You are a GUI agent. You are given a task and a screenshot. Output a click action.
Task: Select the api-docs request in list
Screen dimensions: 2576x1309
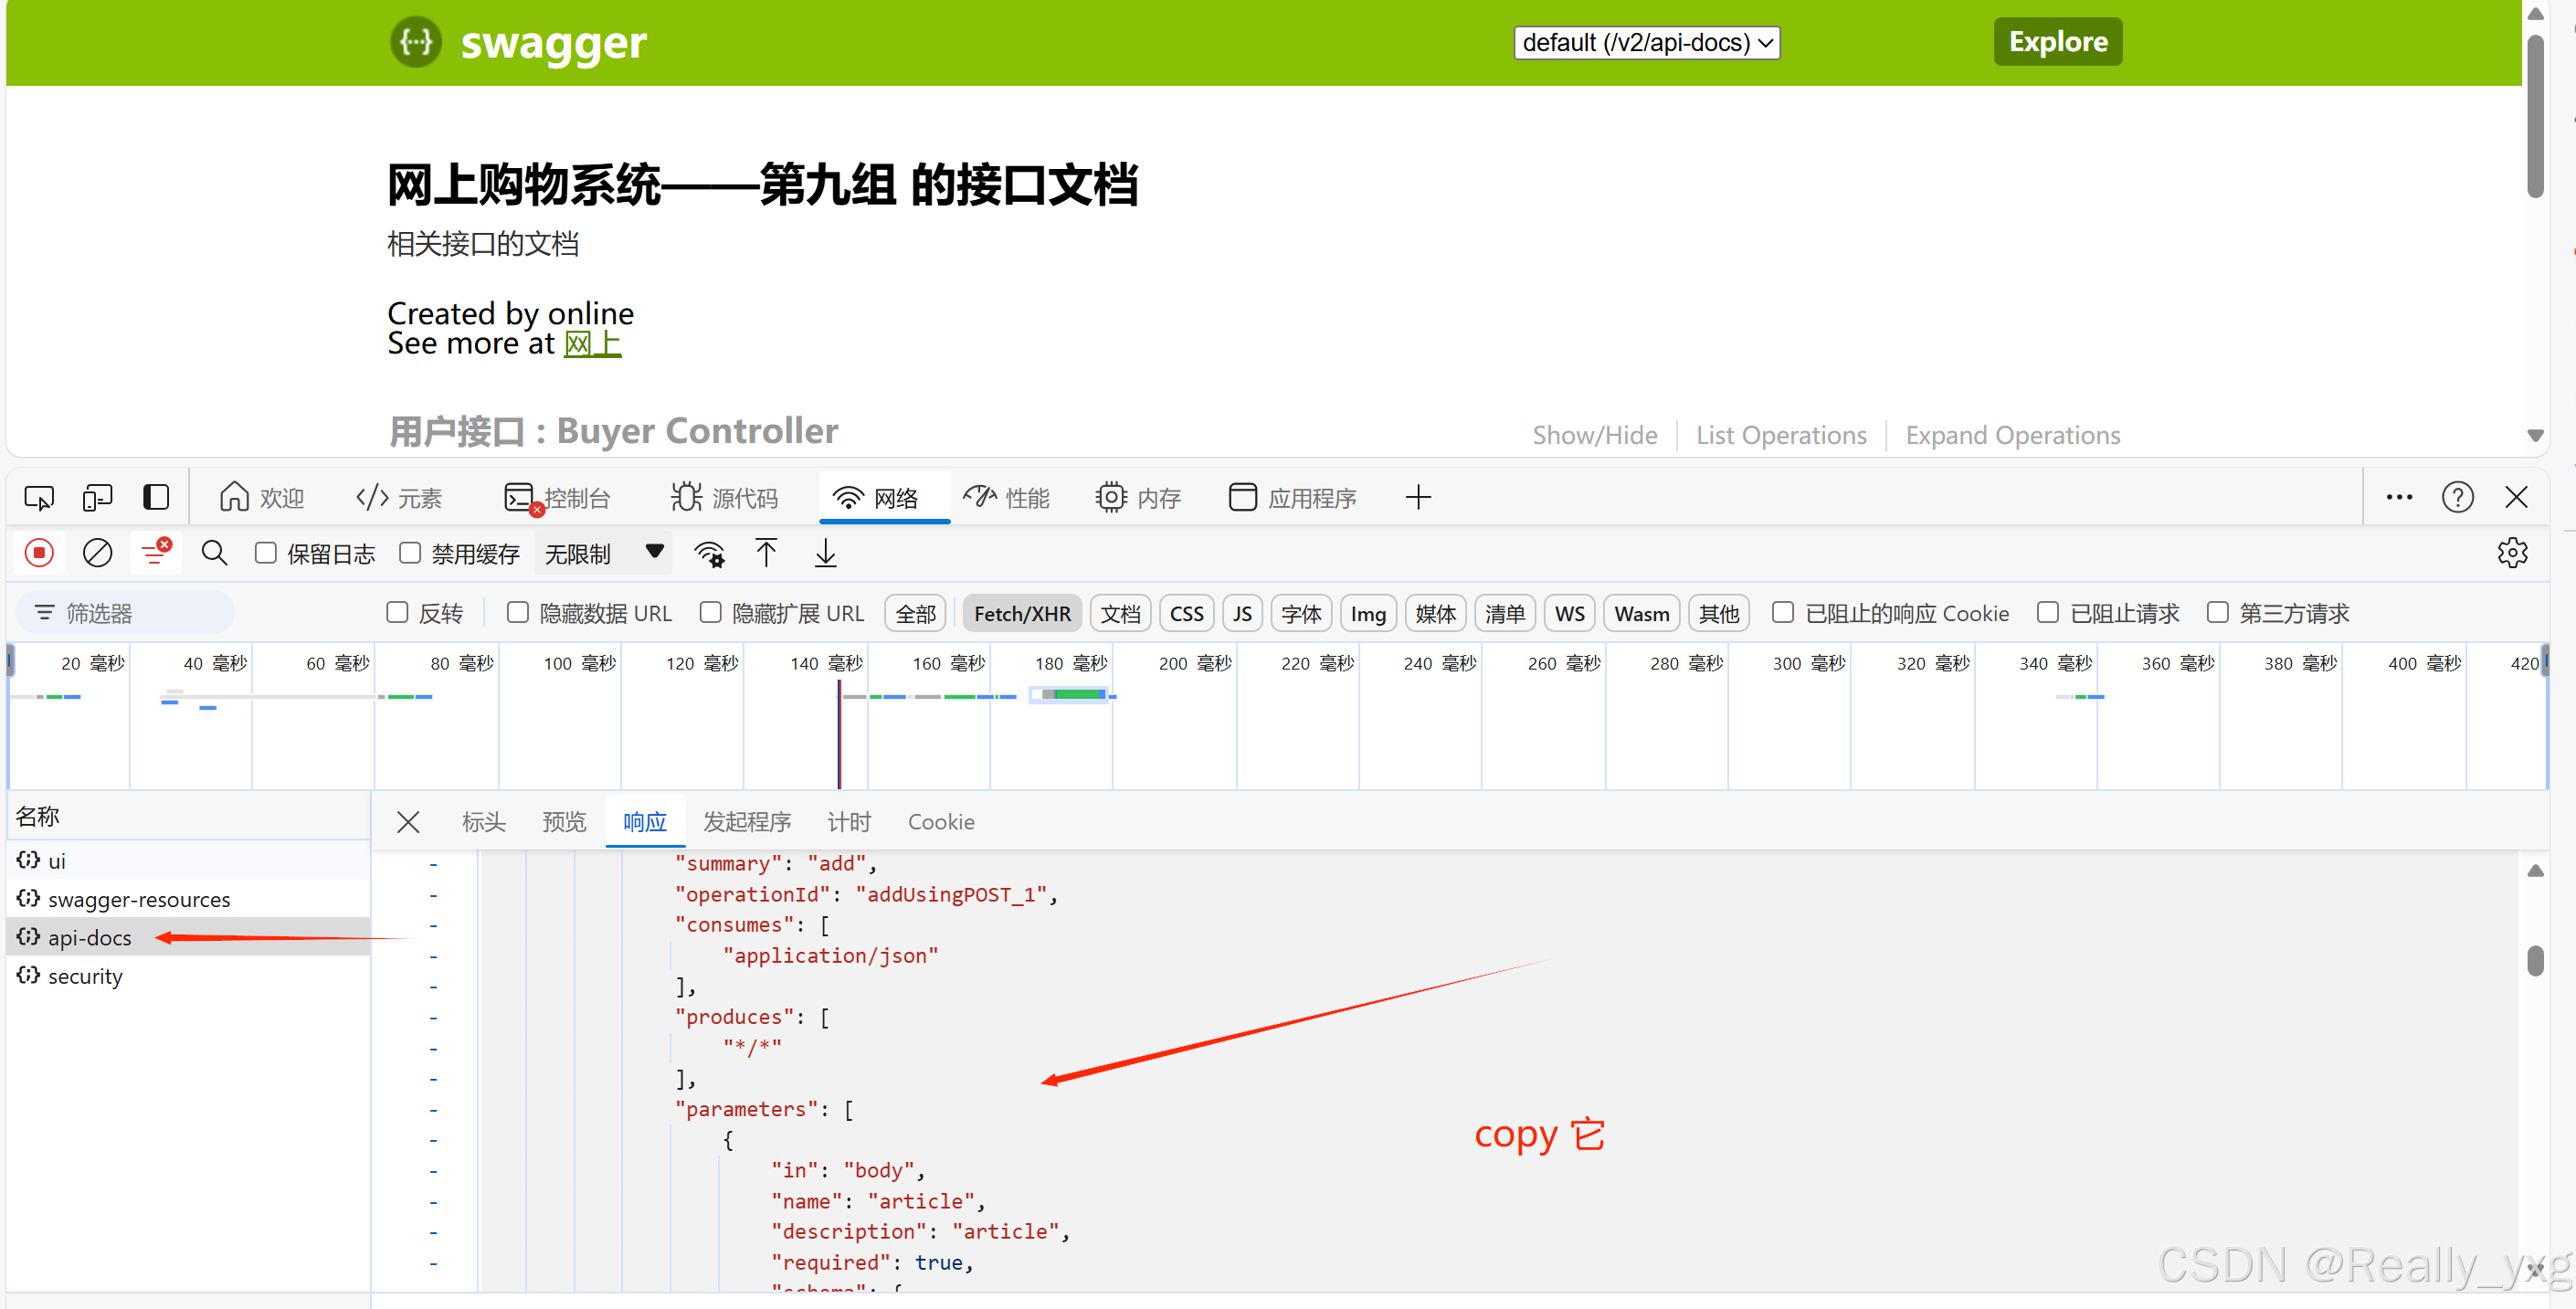[x=88, y=937]
